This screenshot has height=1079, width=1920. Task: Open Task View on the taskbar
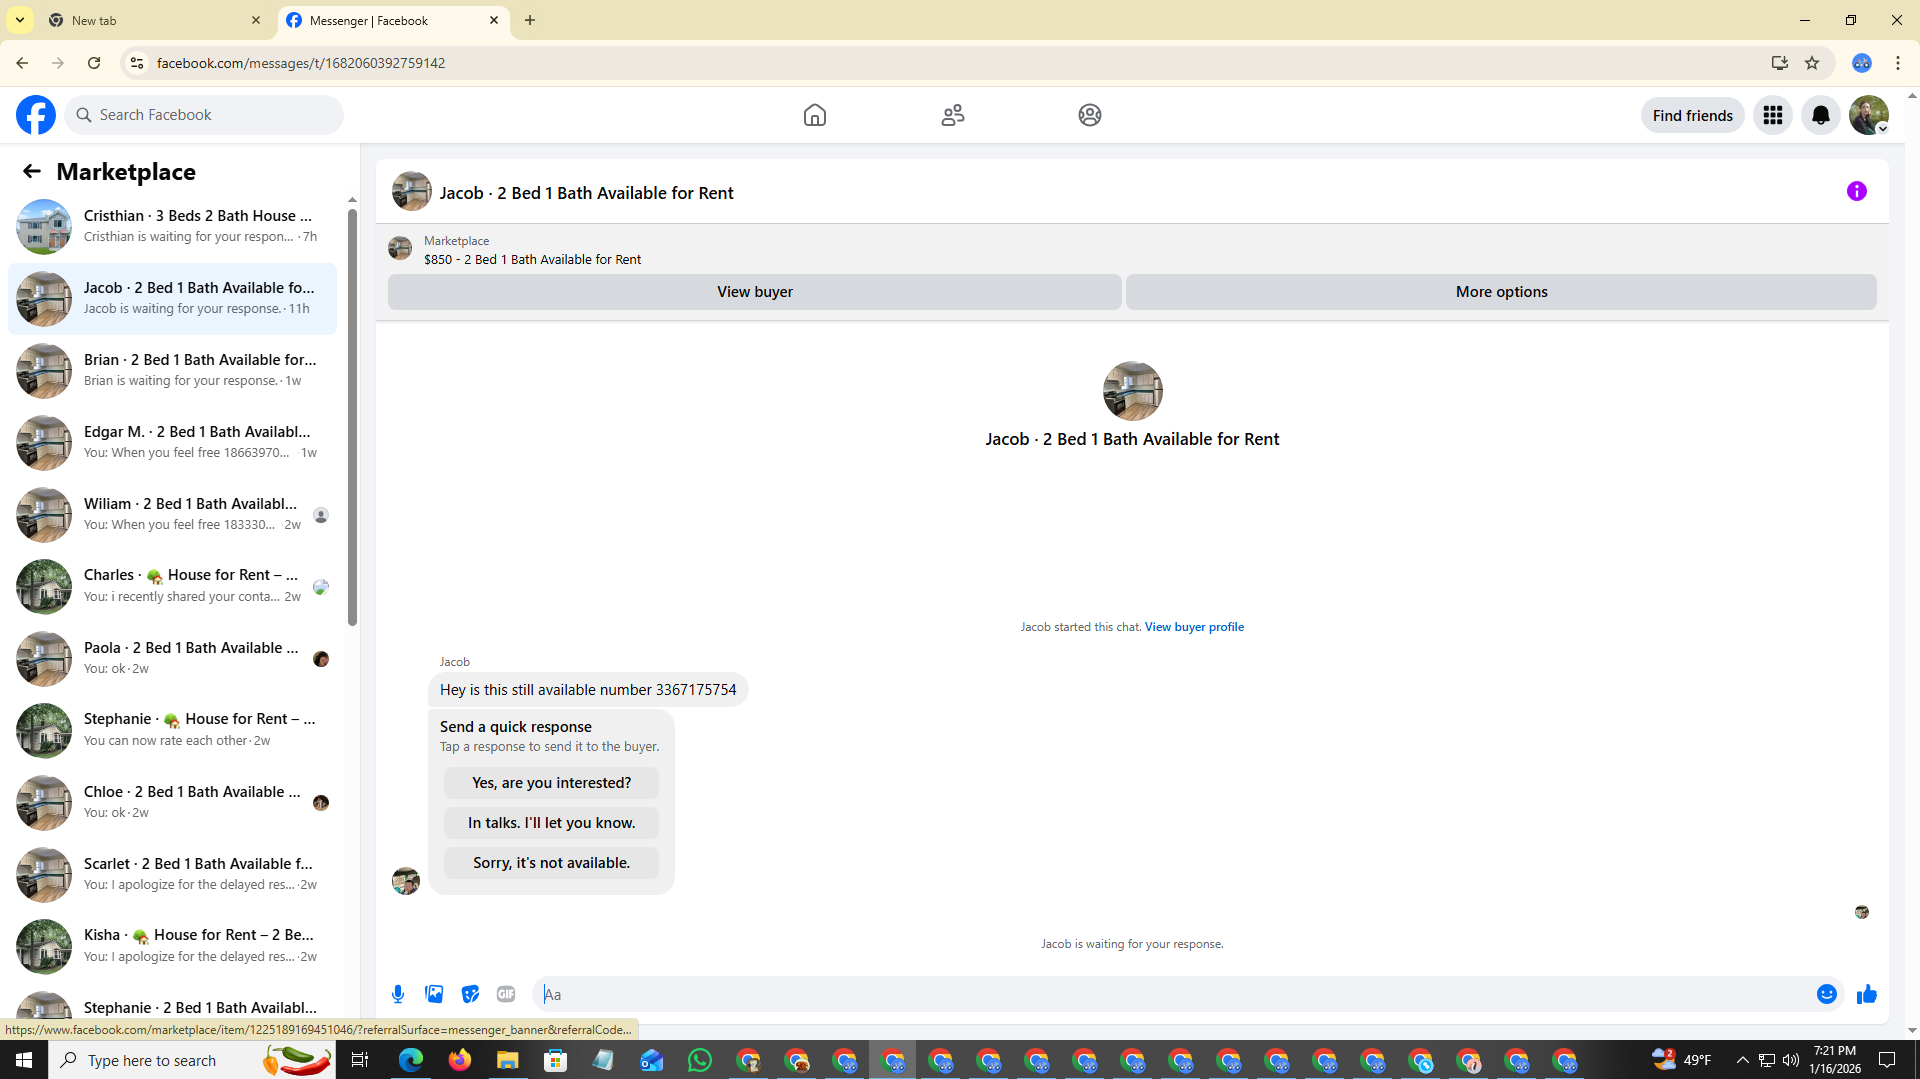click(x=360, y=1060)
